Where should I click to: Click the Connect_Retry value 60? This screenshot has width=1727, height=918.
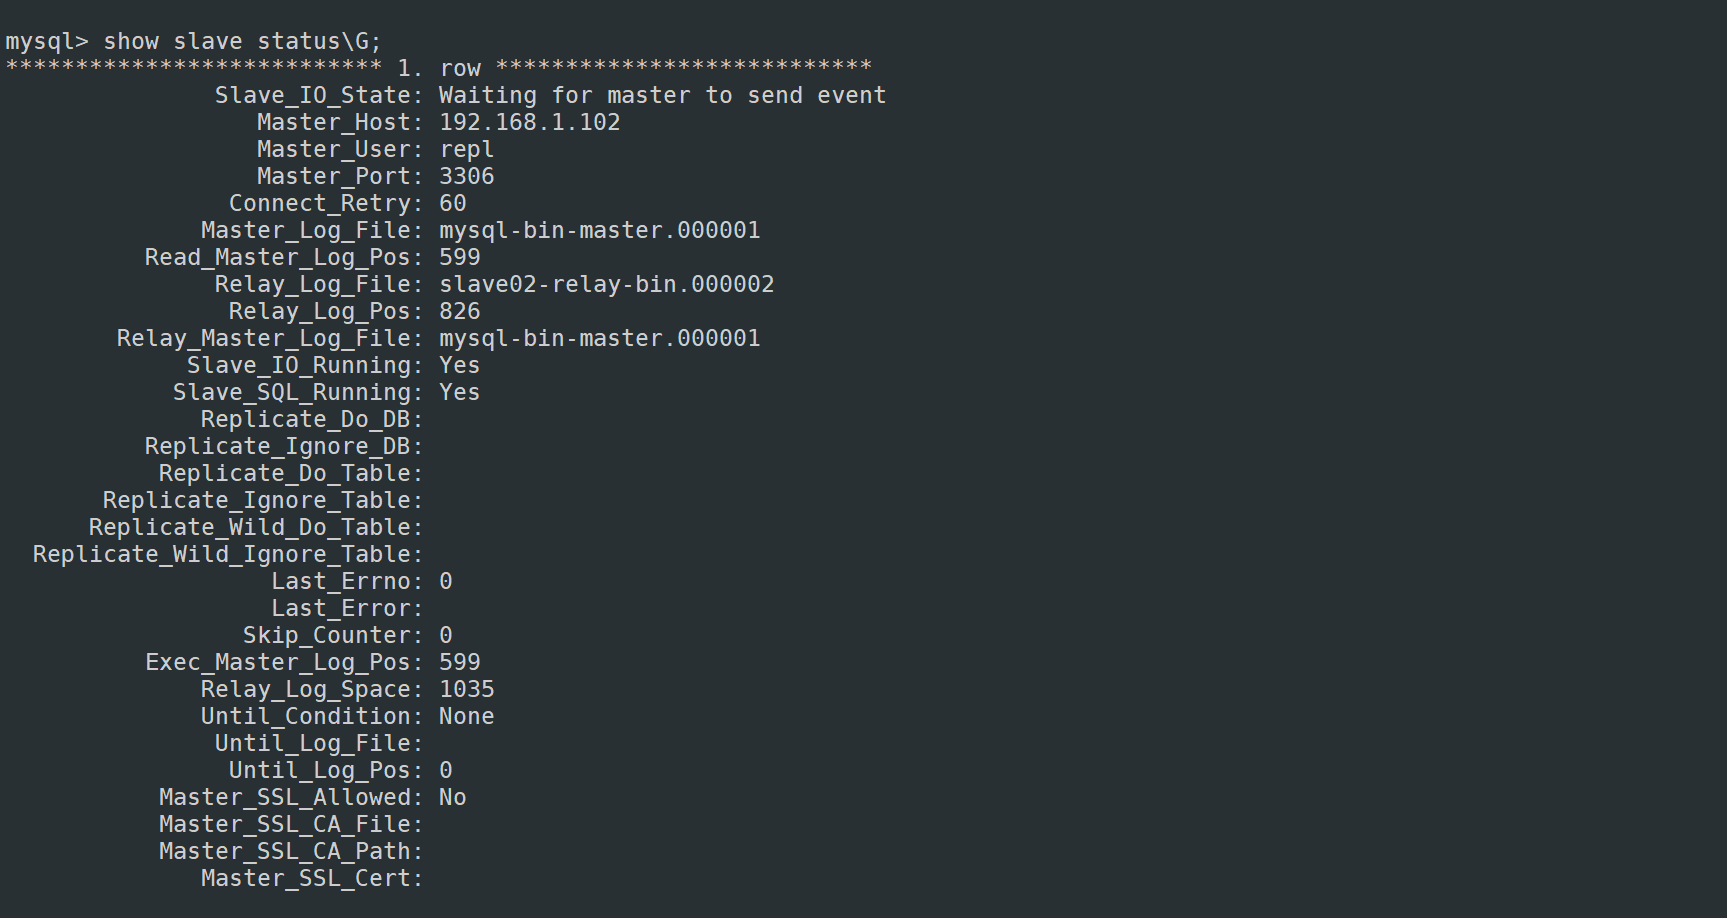tap(452, 204)
